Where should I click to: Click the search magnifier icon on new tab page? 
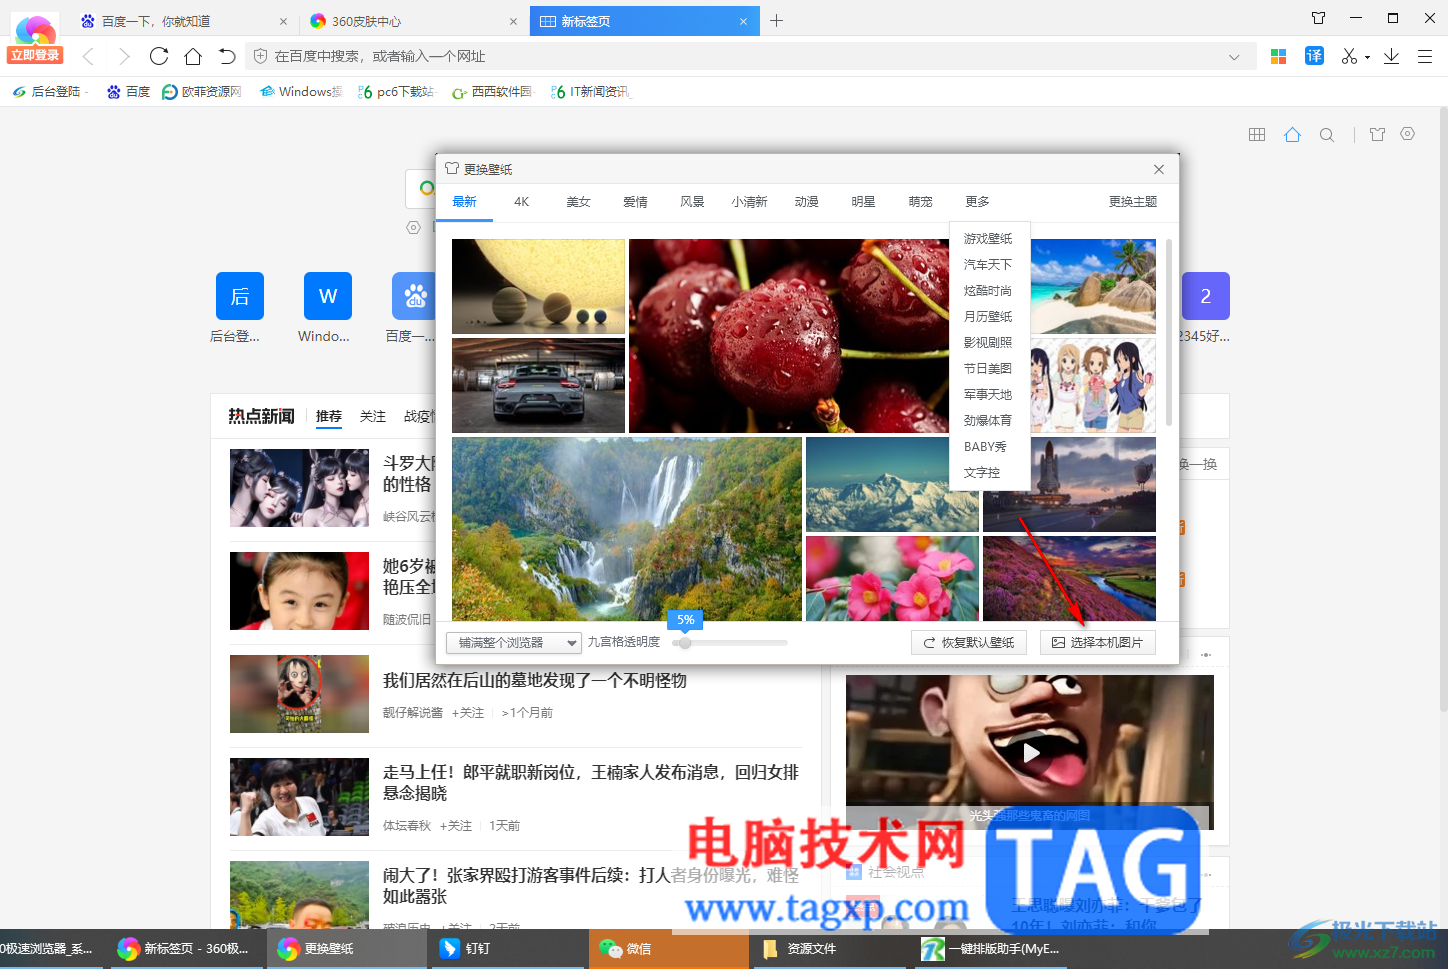1327,134
